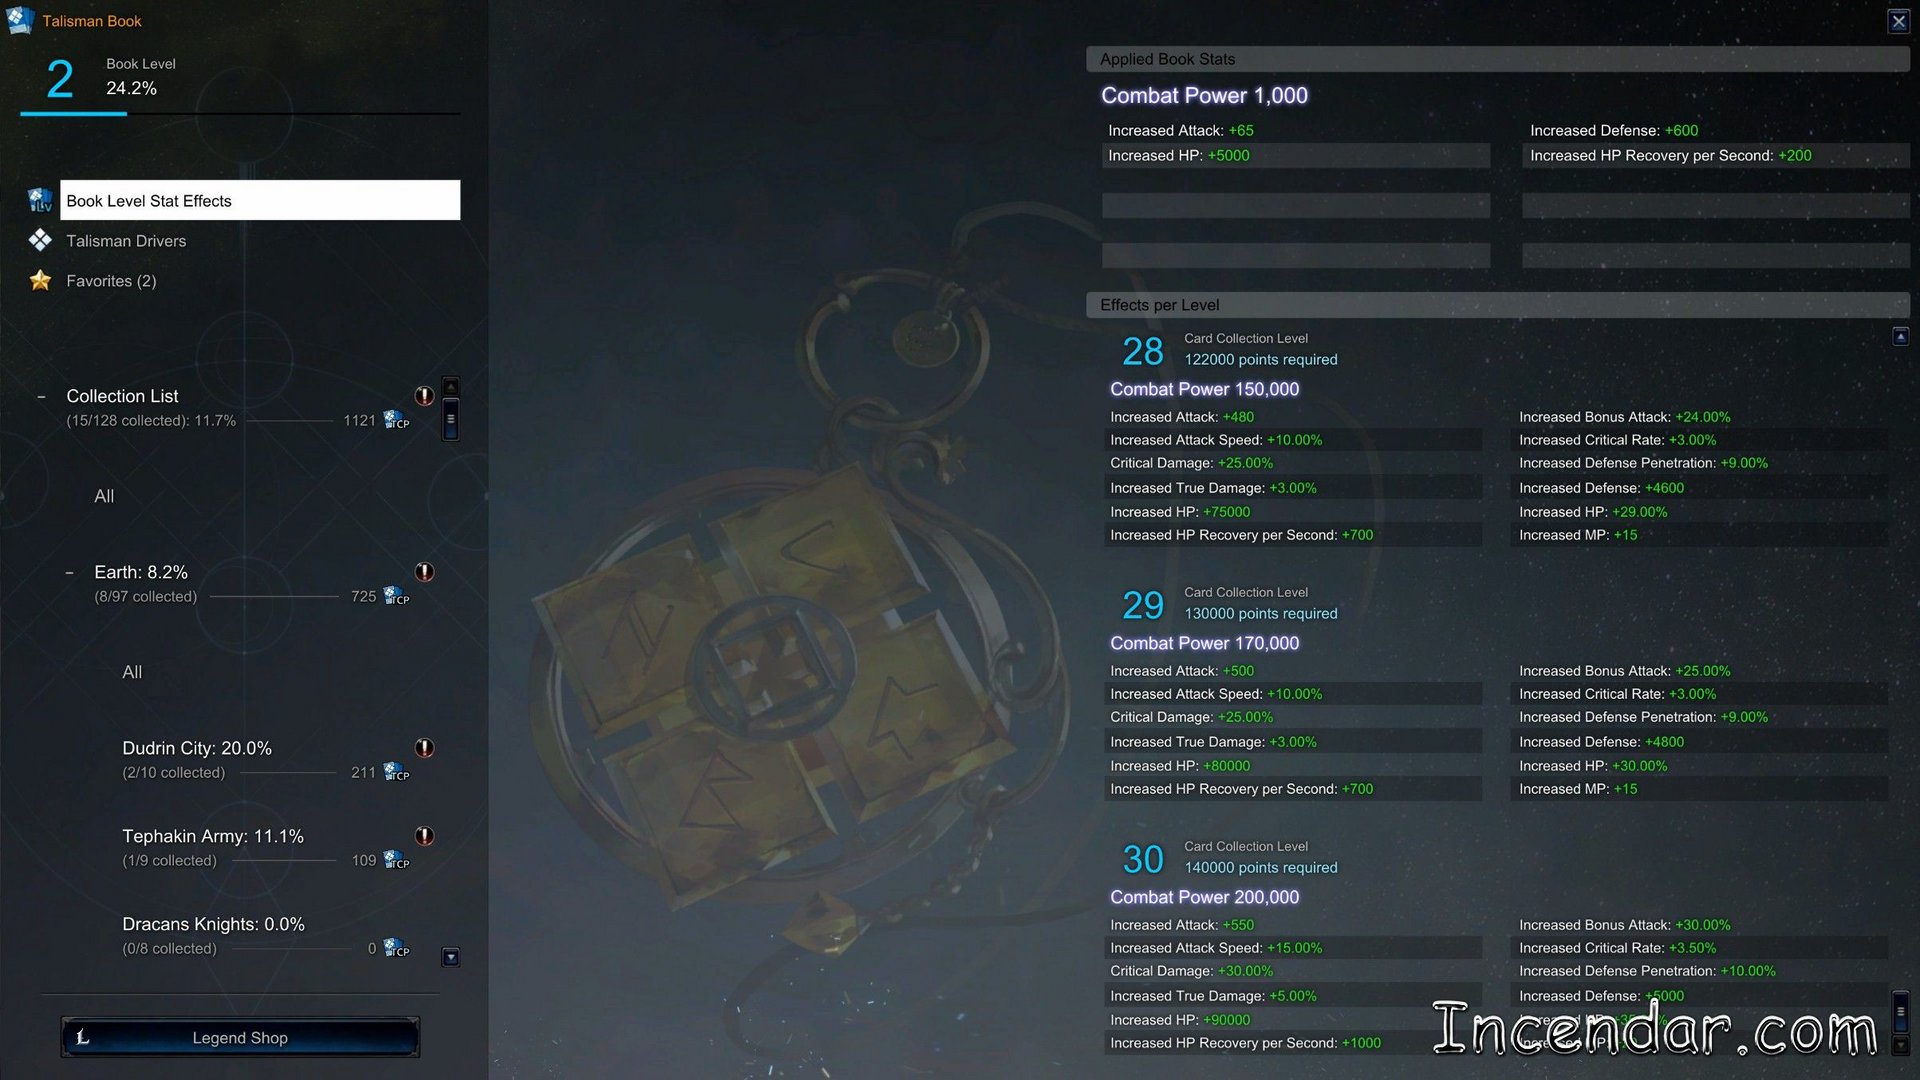Click the Favorites star icon

tap(40, 280)
